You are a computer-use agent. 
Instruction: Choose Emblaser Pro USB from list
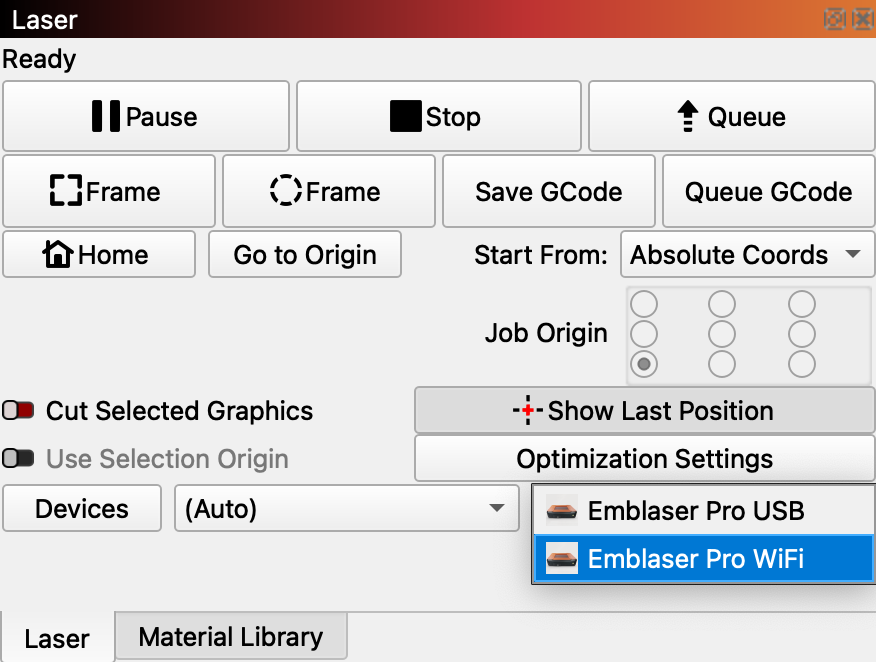(x=696, y=511)
